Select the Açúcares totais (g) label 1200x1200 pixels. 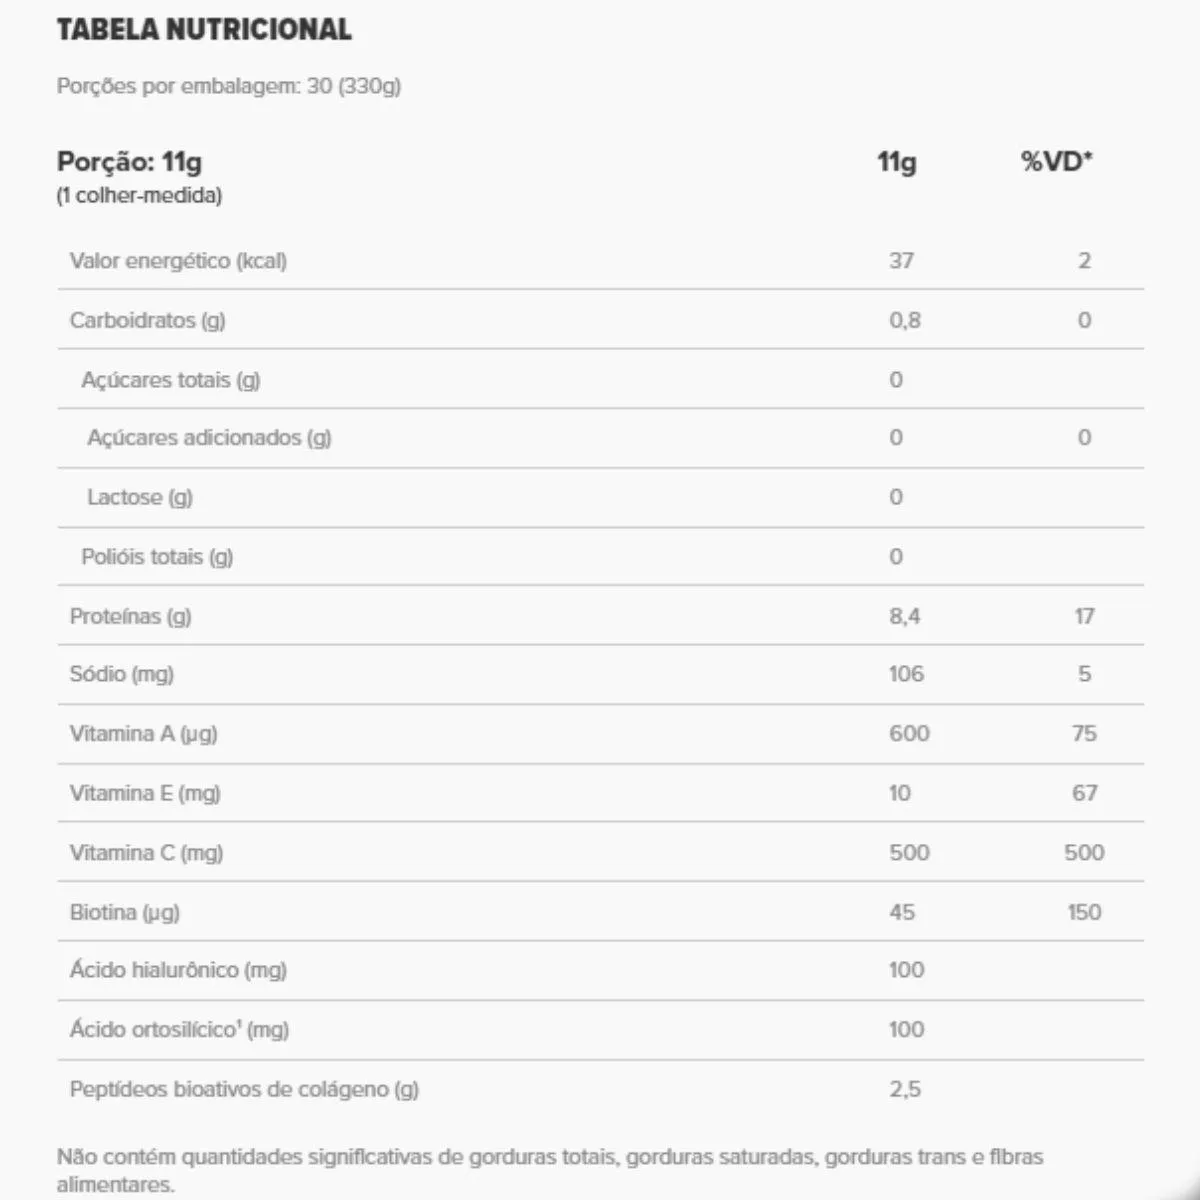point(170,380)
